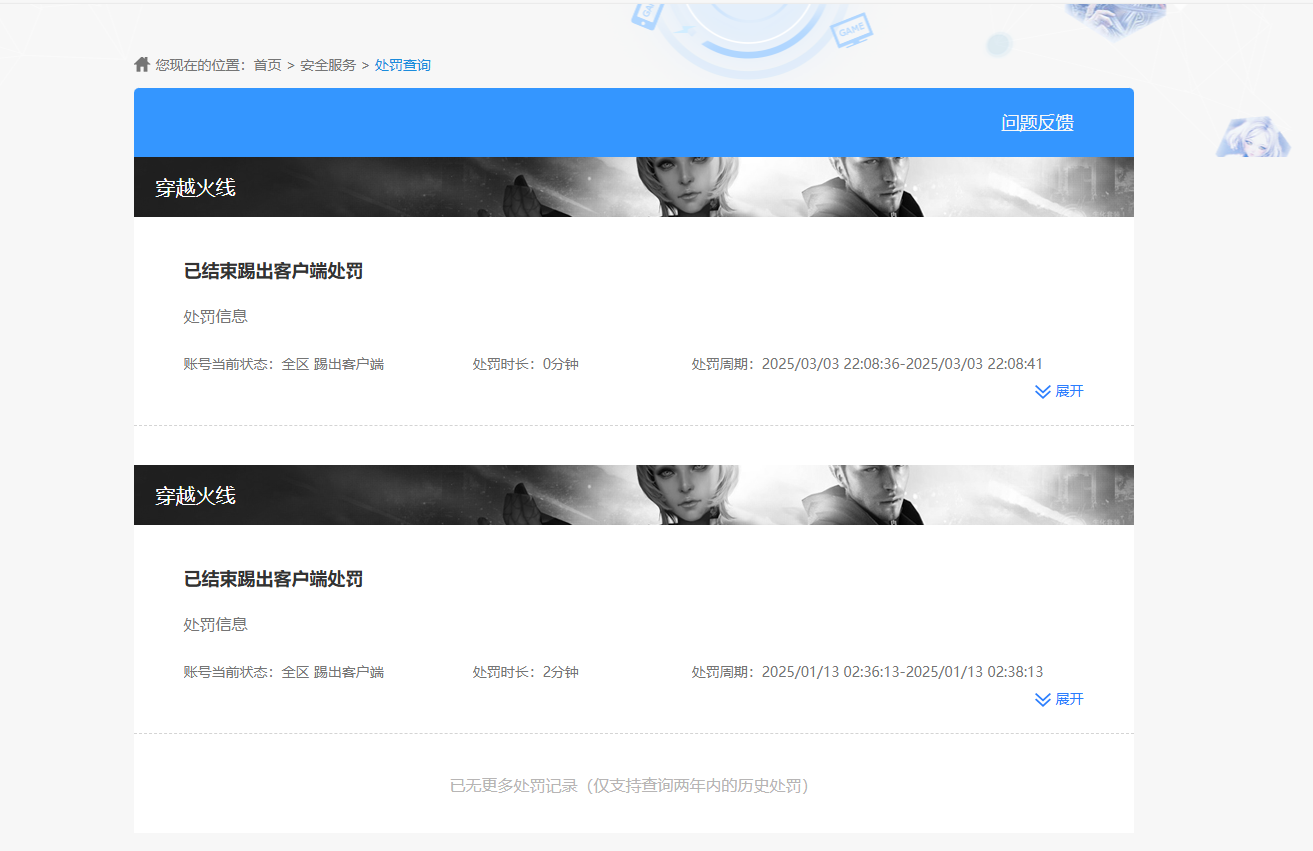Expand the 2025/01/13 penalty record via 展开
1313x851 pixels.
[x=1059, y=699]
